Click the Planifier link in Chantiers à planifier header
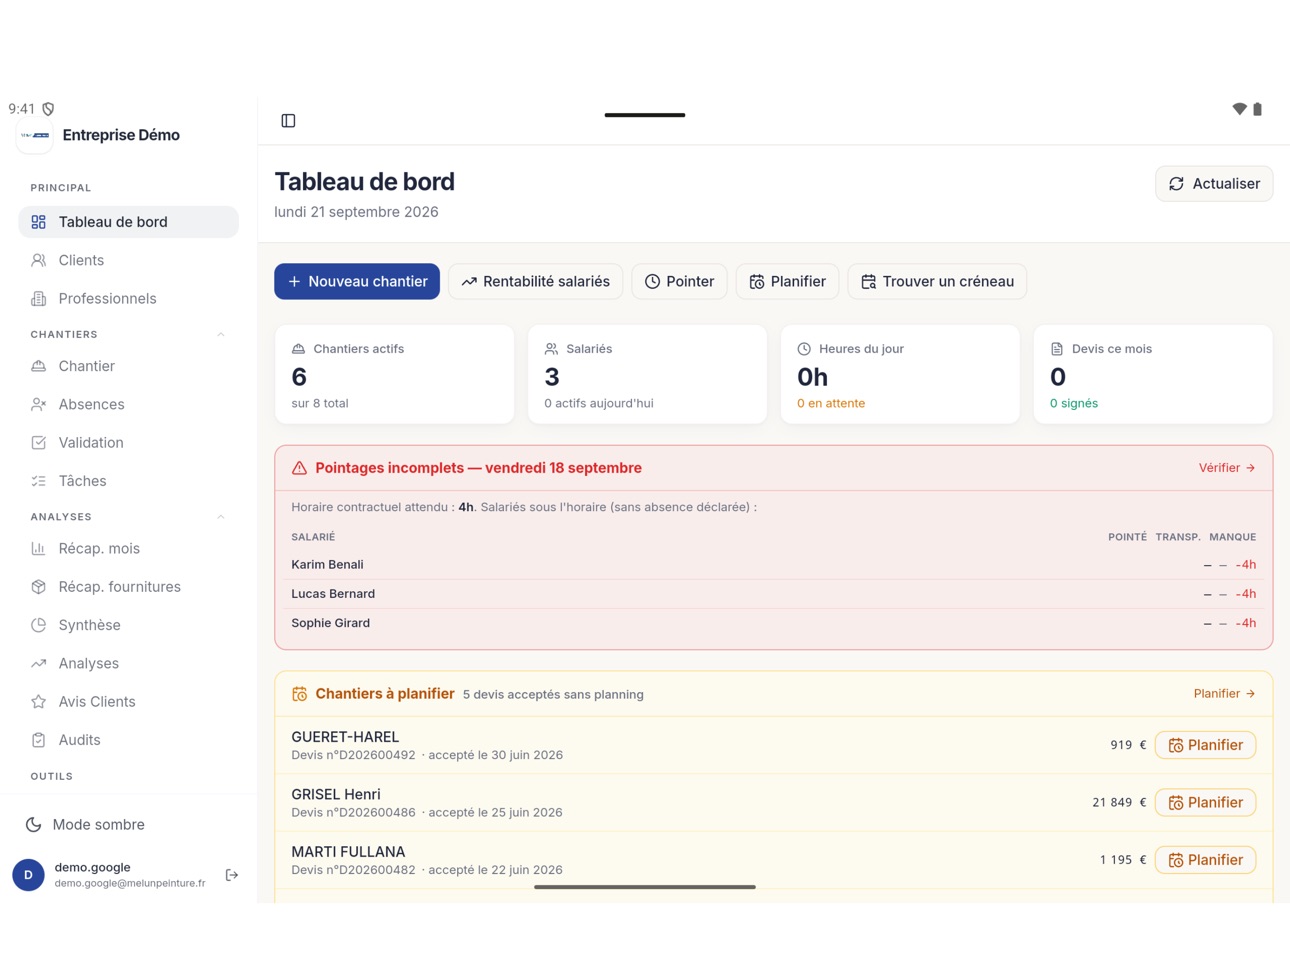The height and width of the screenshot is (968, 1290). (1224, 694)
